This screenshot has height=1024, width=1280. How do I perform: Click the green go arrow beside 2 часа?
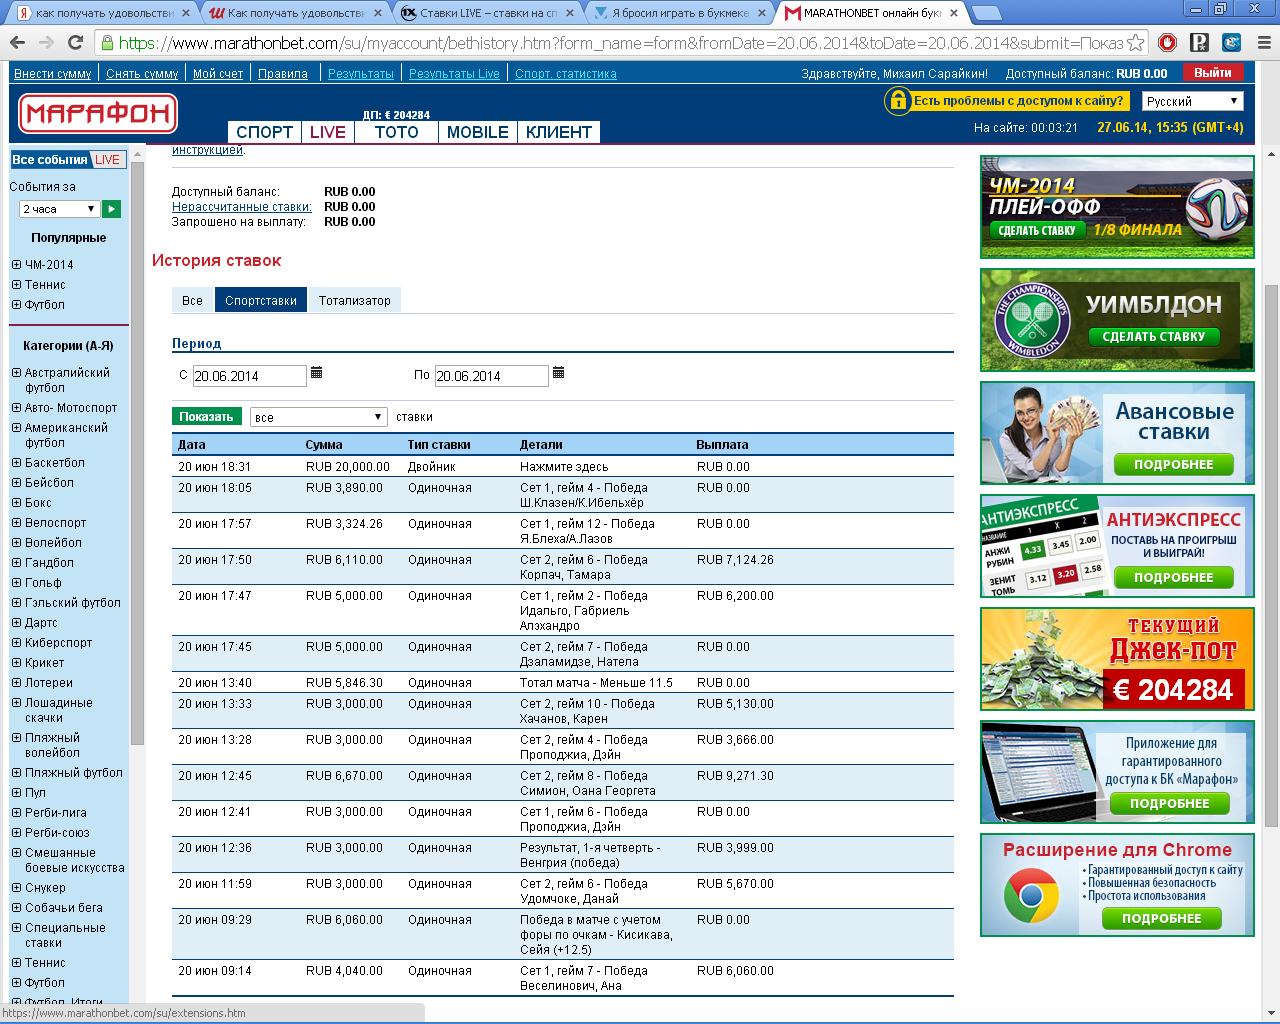coord(112,209)
